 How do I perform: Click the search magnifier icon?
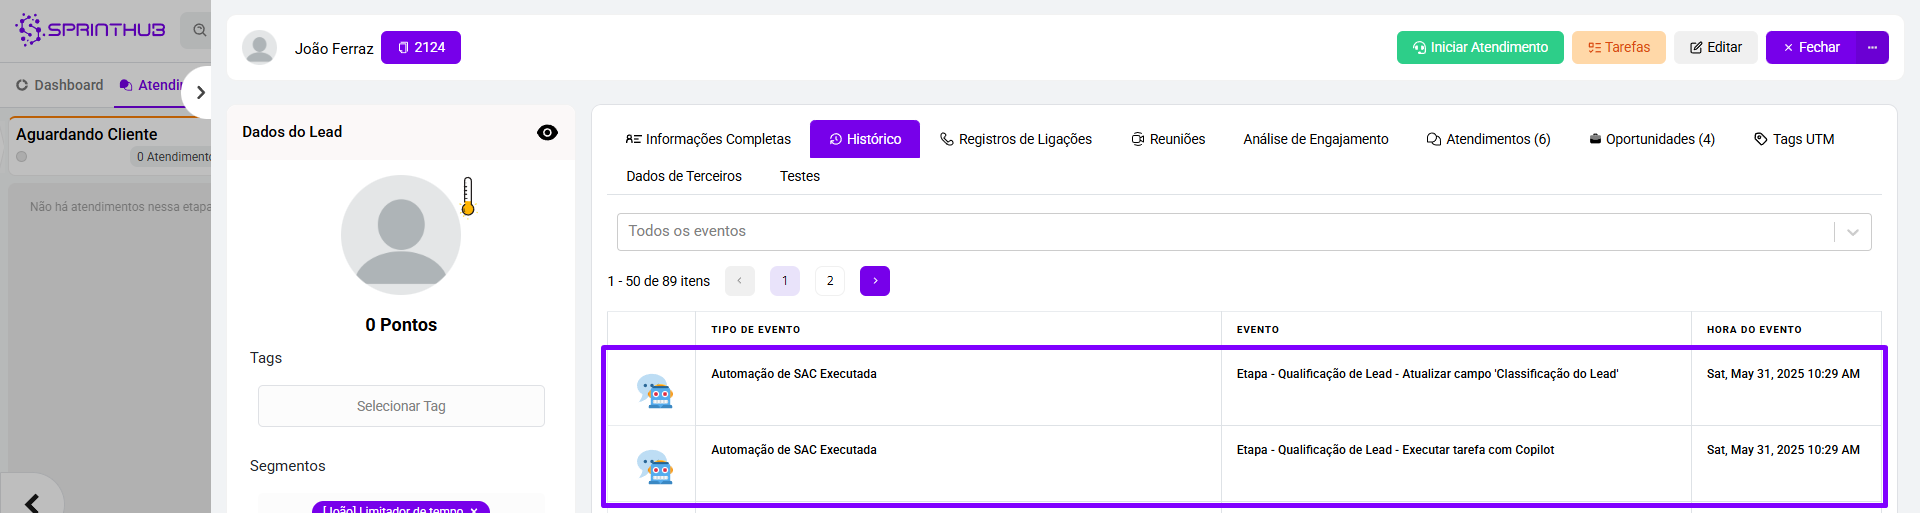click(199, 30)
